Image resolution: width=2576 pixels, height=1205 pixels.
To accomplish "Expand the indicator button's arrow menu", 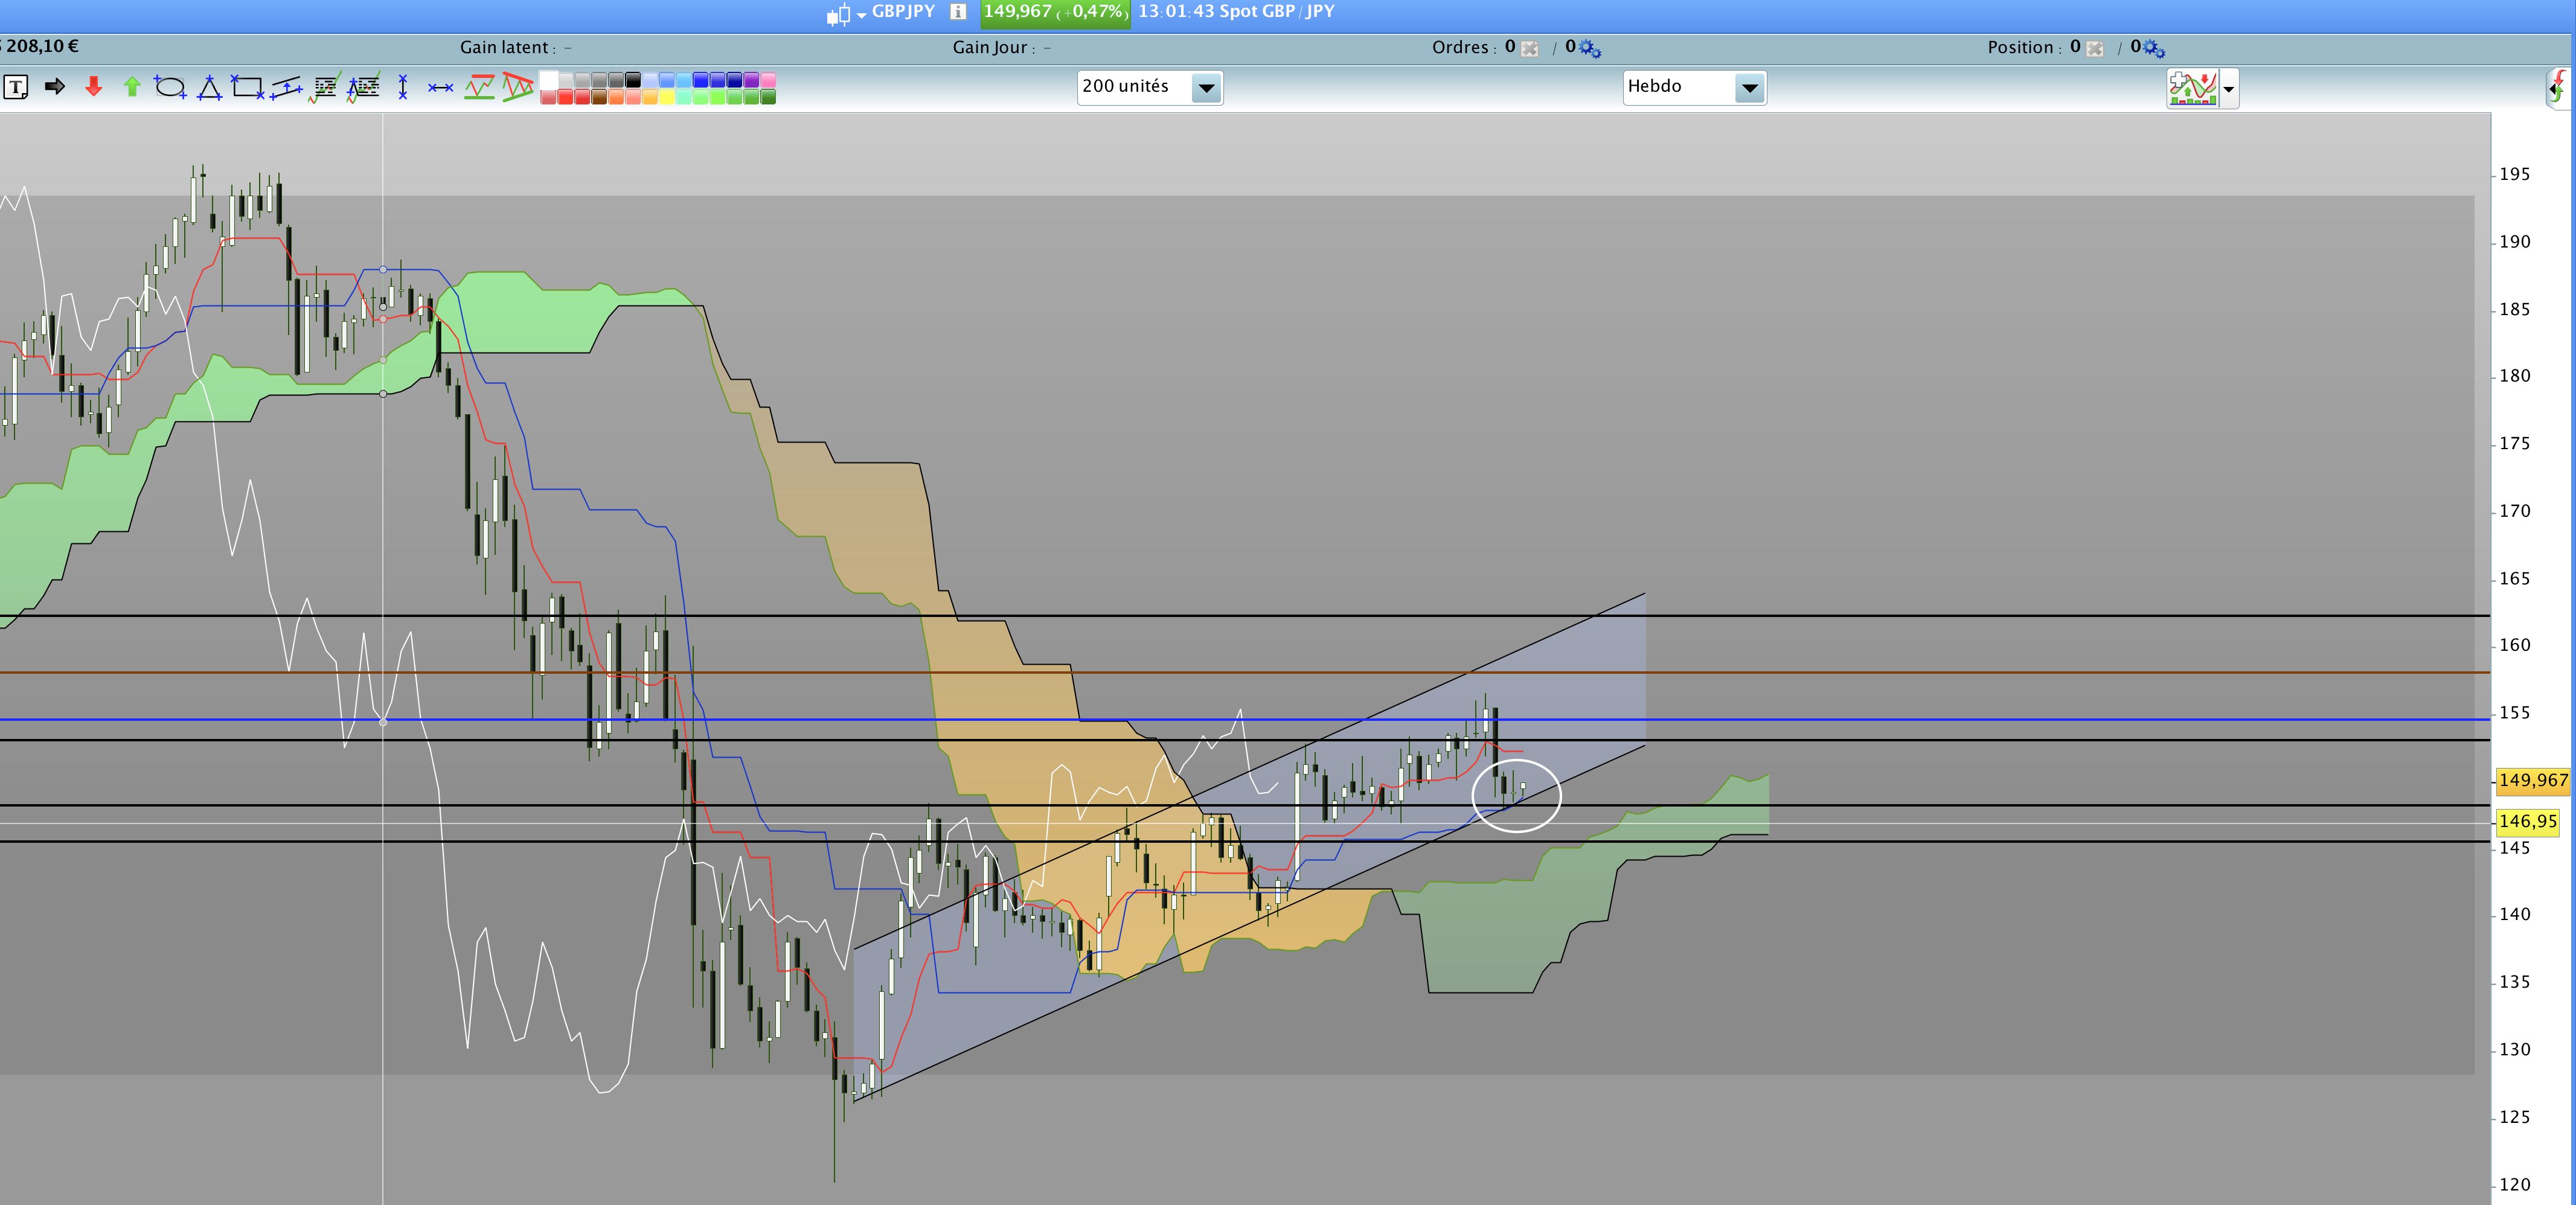I will pyautogui.click(x=2228, y=89).
